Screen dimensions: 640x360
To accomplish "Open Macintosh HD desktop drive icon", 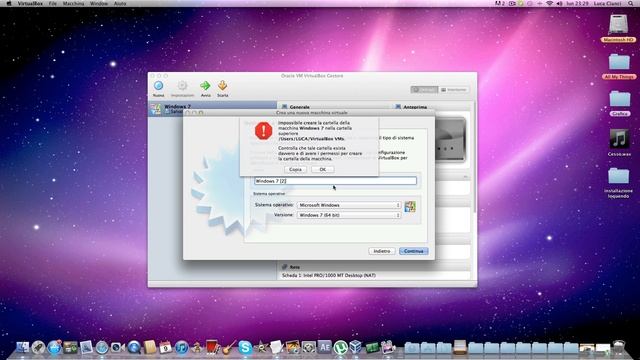I will tap(618, 24).
